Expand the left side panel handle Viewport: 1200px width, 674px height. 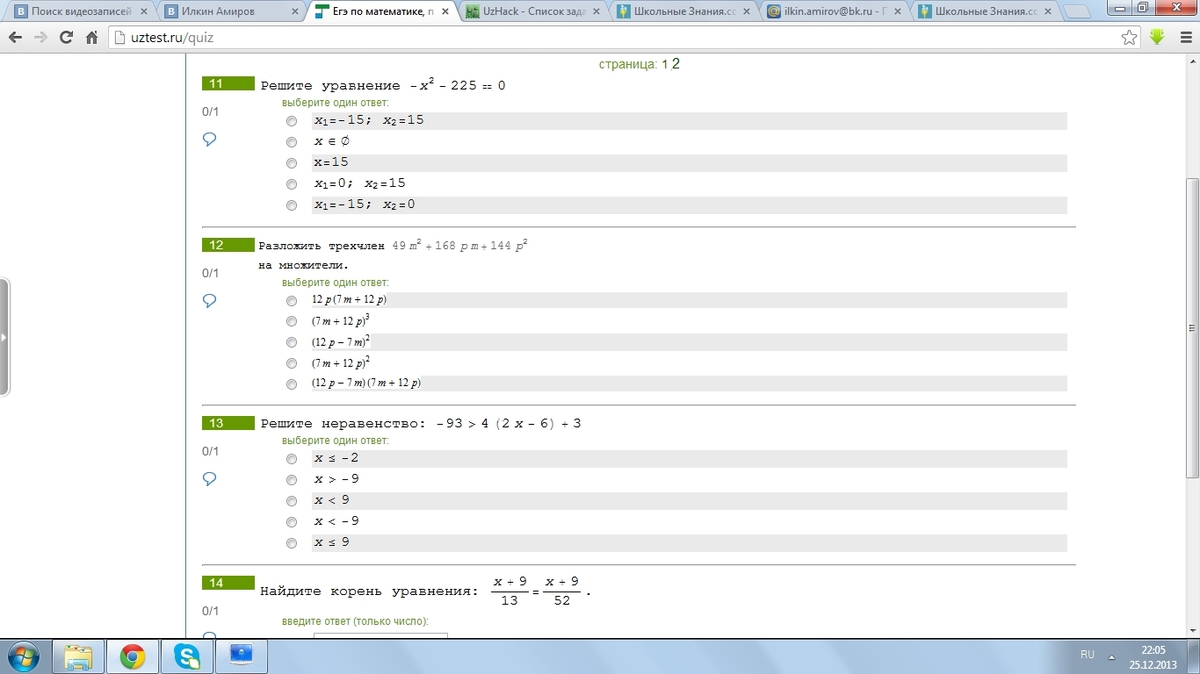coord(5,337)
